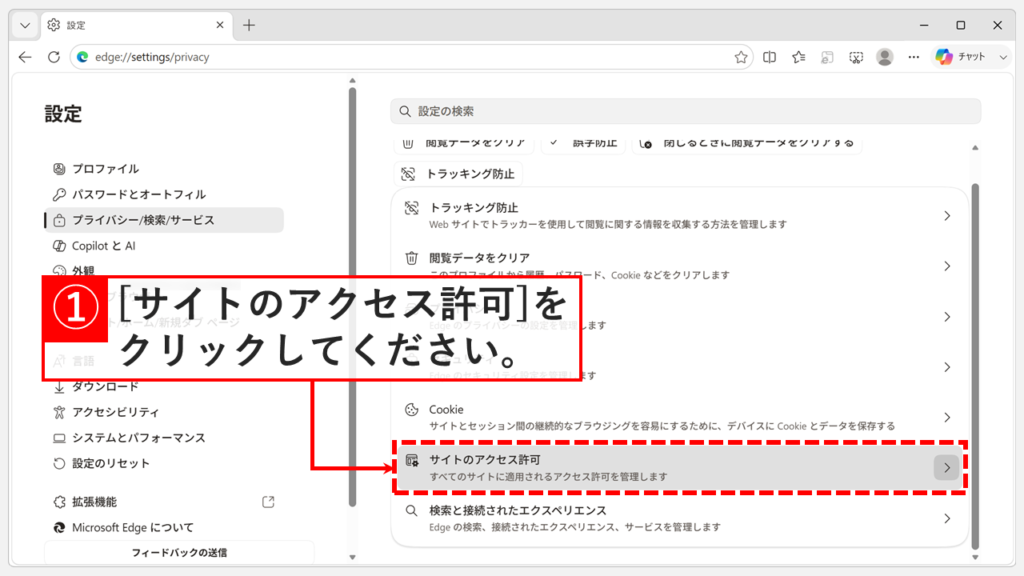
Task: Open サイトのアクセス許可 row
Action: 679,468
